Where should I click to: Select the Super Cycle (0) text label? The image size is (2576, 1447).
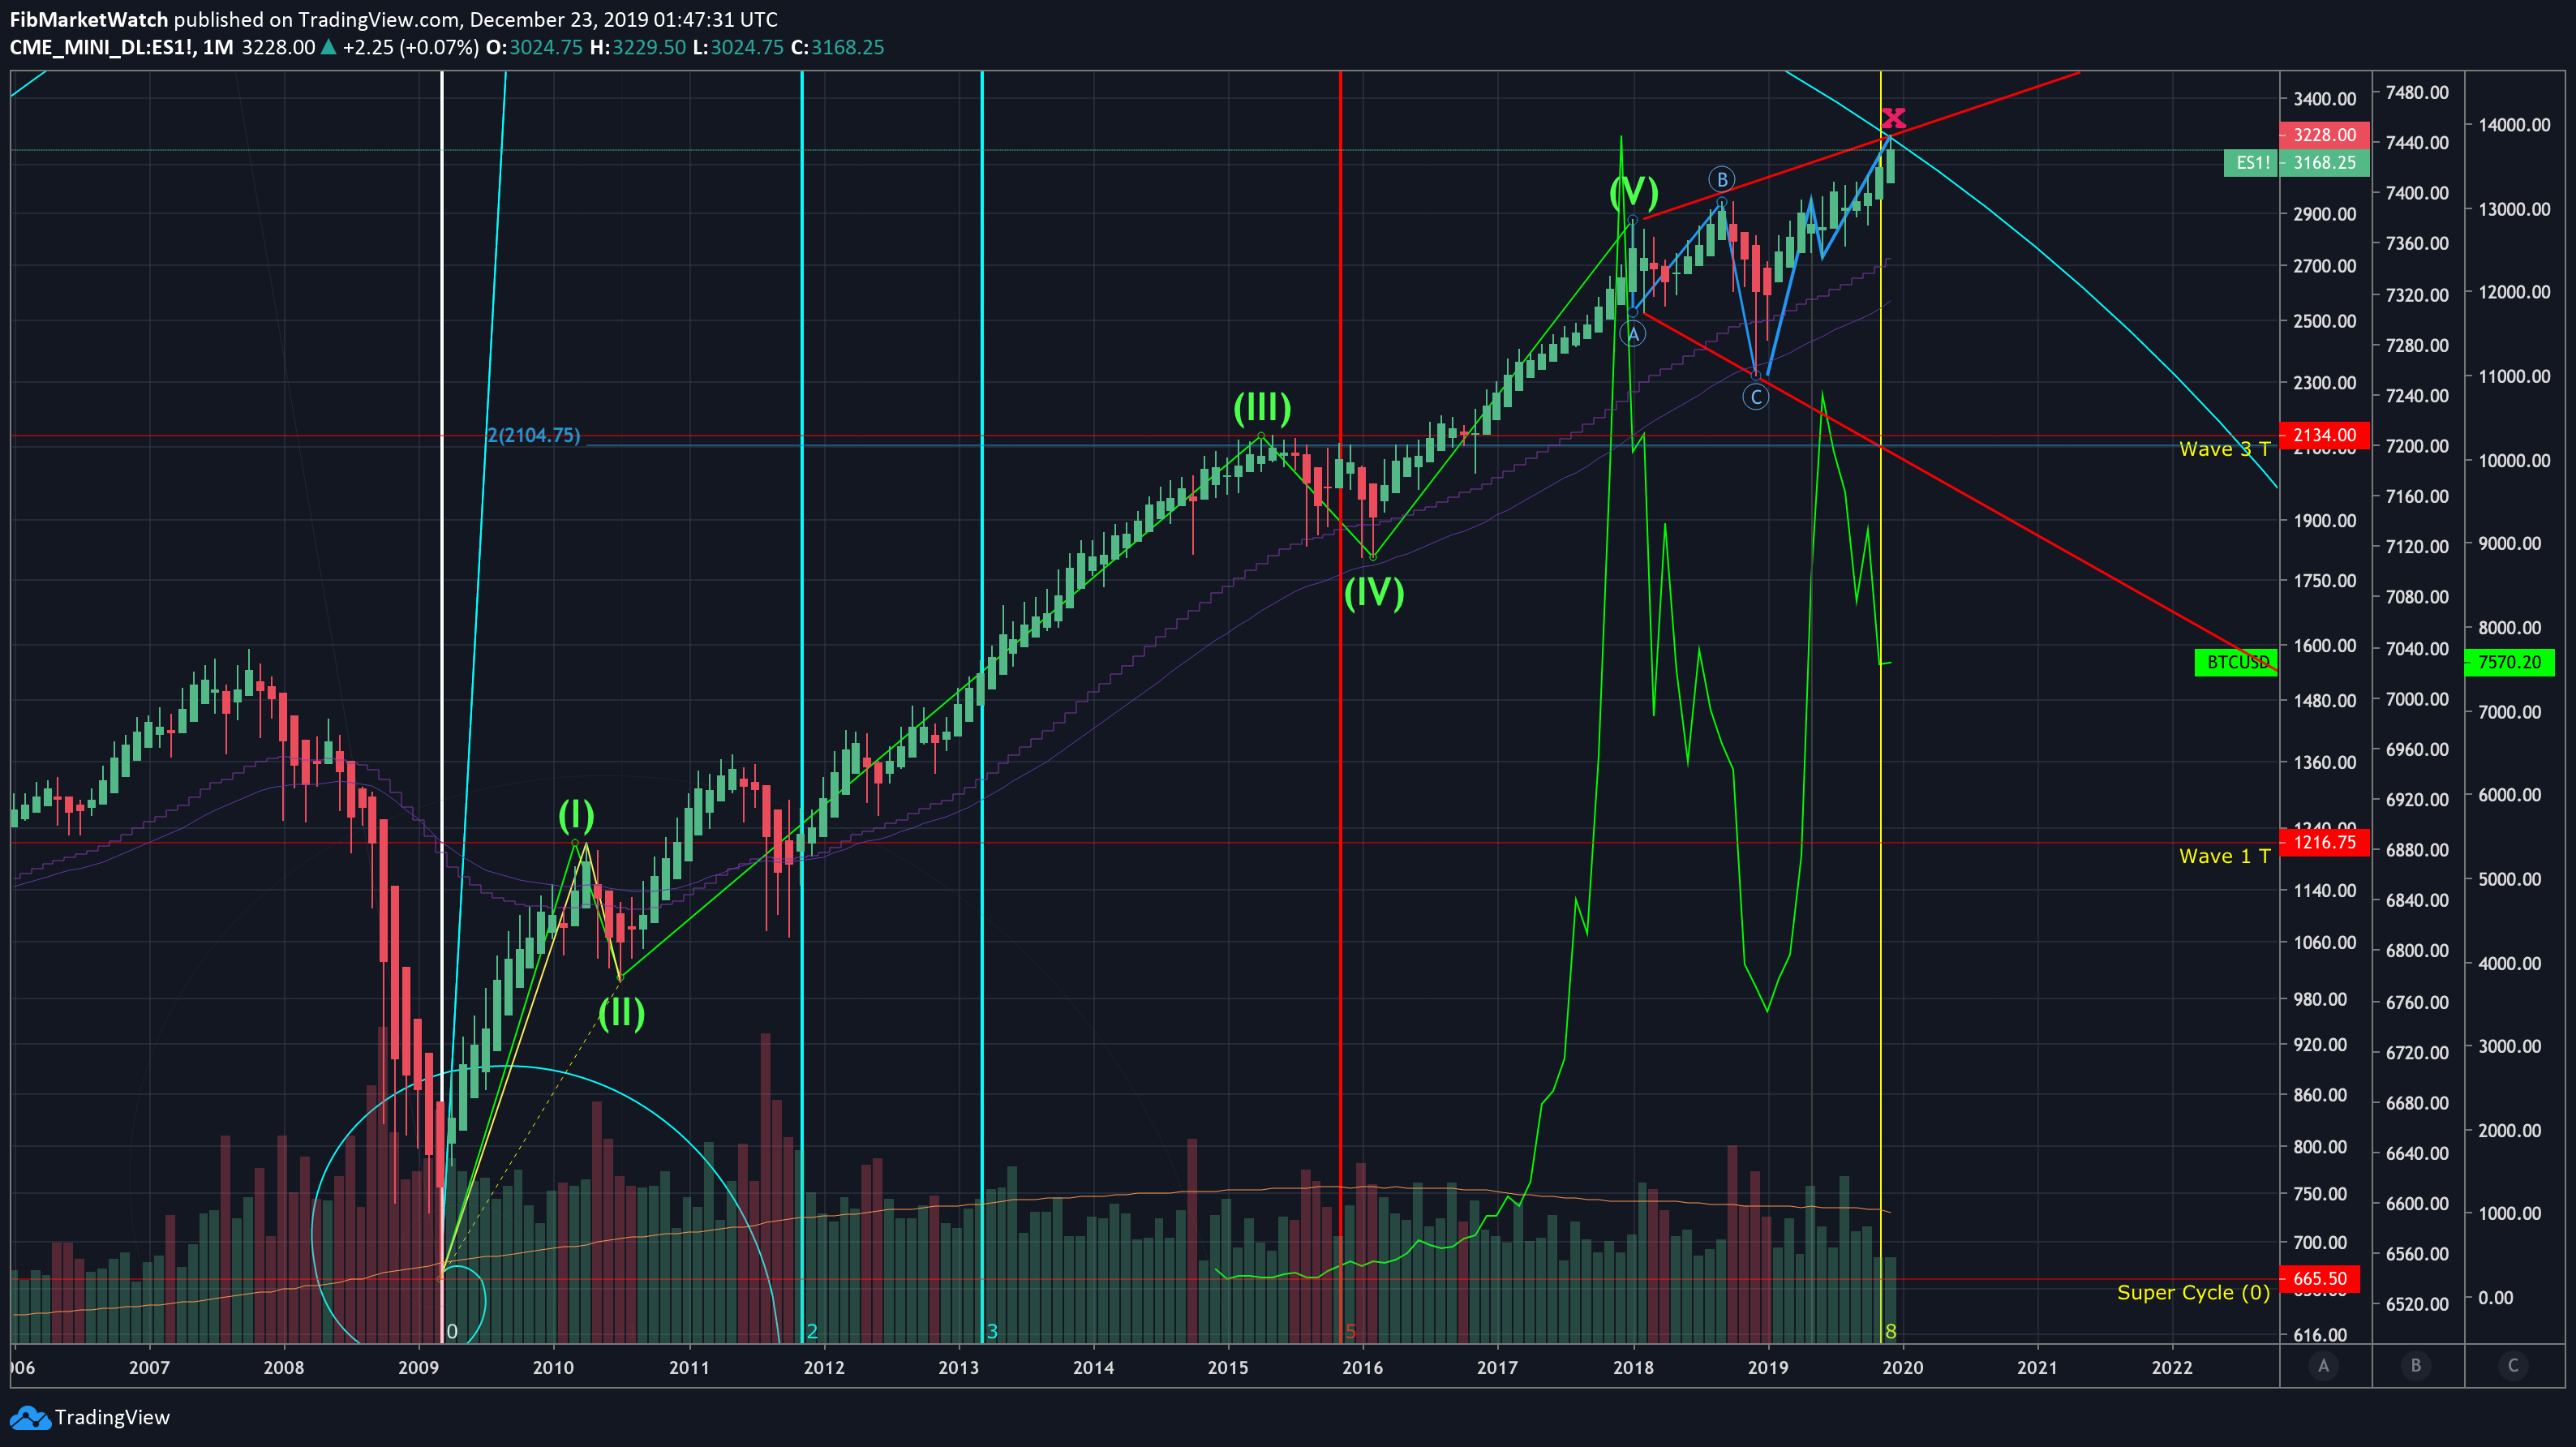(2193, 1292)
